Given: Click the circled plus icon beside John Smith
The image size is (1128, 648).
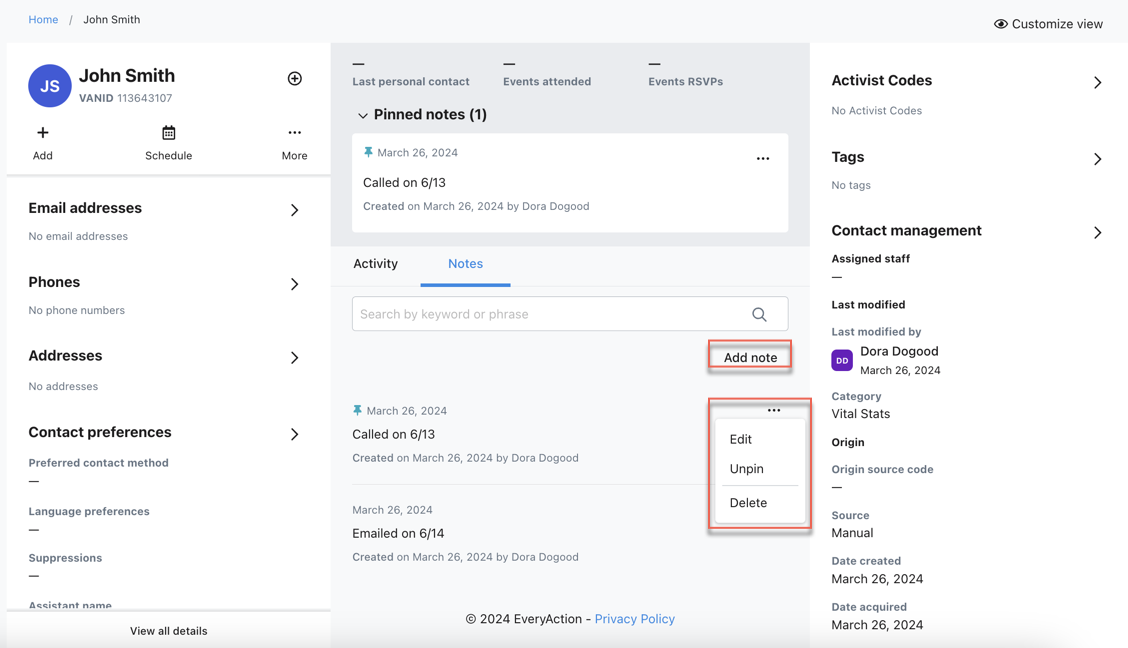Looking at the screenshot, I should tap(294, 78).
